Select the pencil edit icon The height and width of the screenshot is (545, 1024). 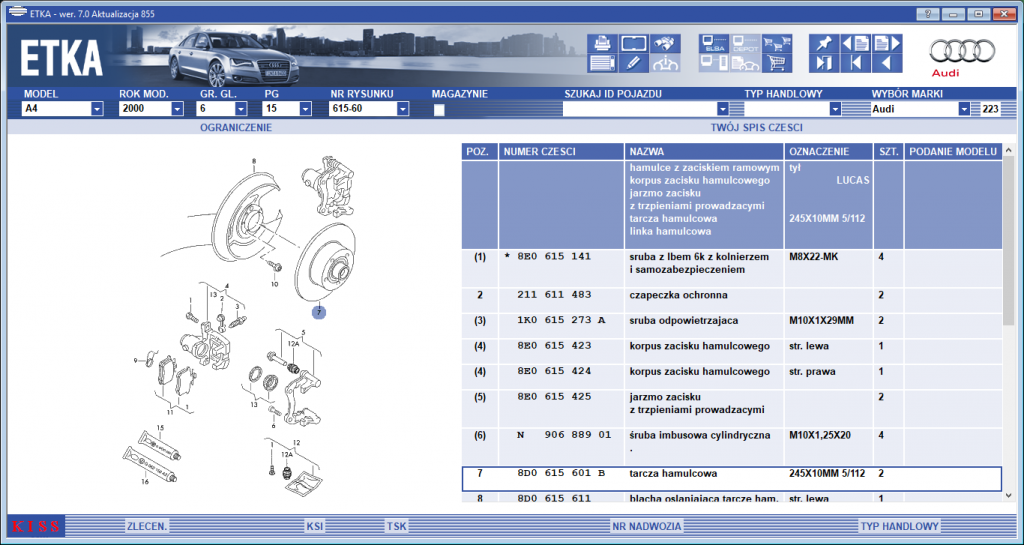tap(633, 63)
